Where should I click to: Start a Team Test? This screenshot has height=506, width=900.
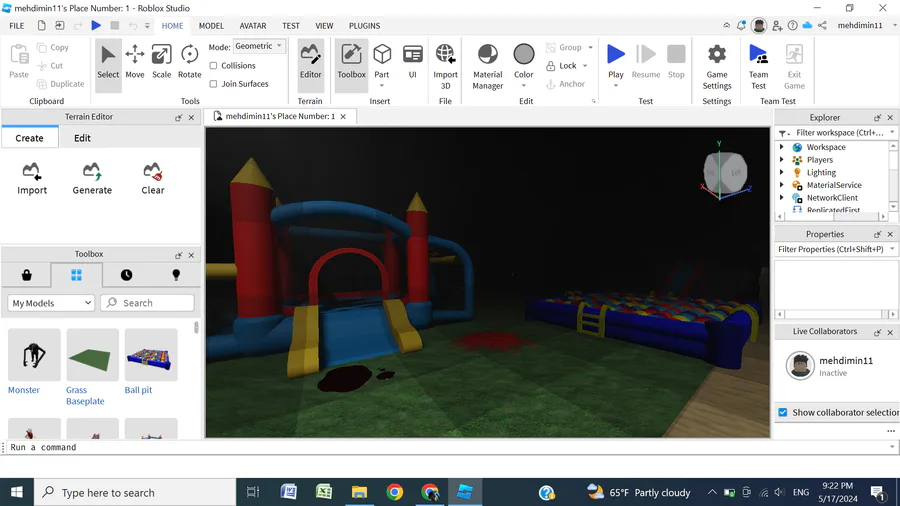758,67
